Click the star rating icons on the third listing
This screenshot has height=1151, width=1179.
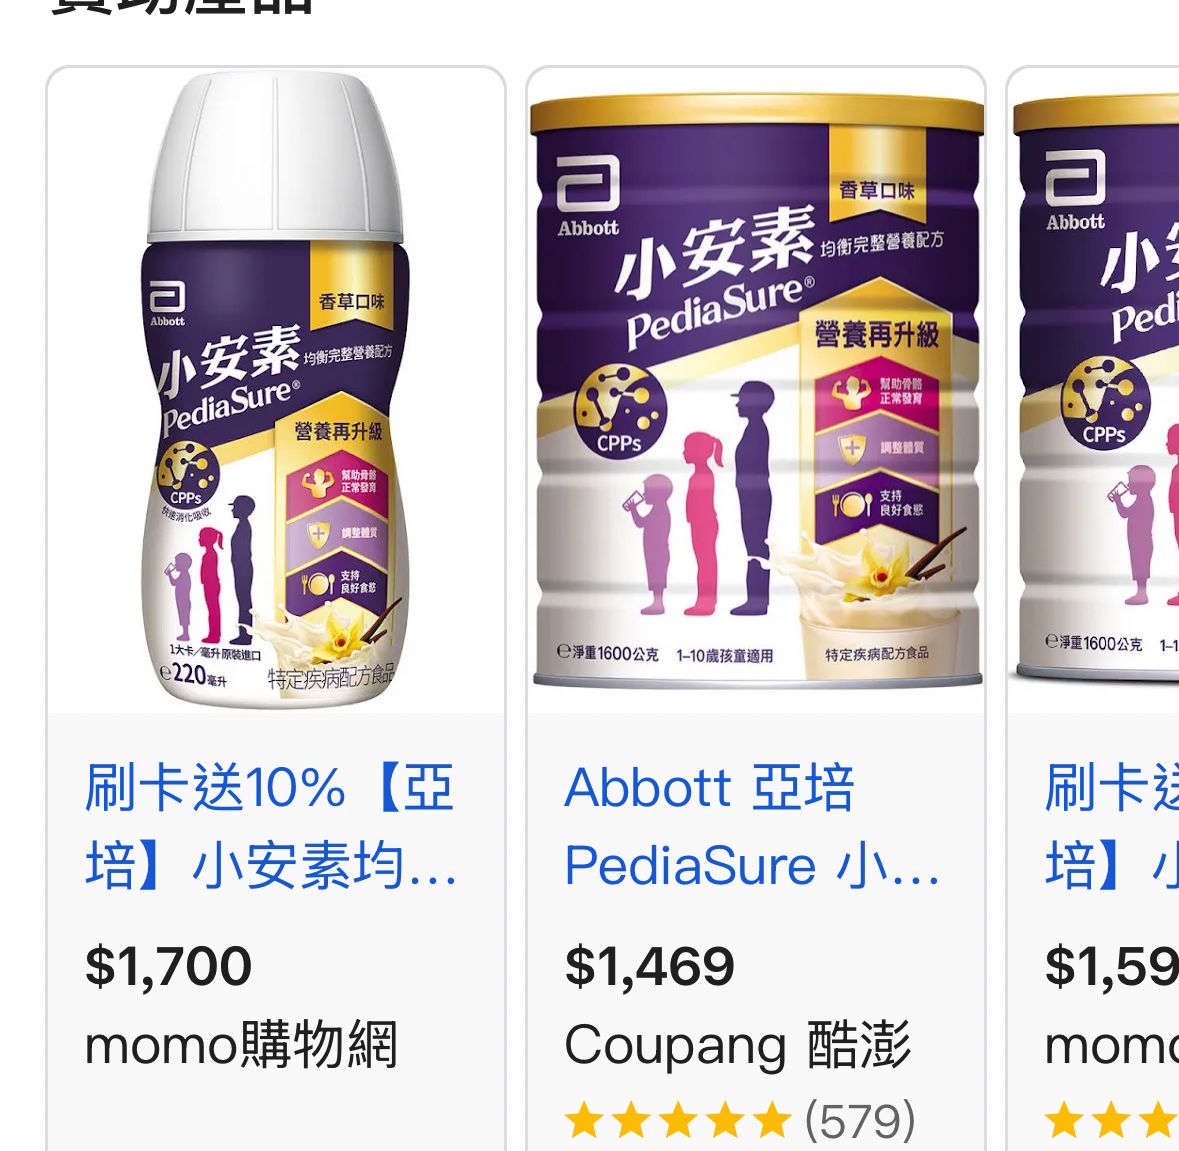tap(1112, 1121)
